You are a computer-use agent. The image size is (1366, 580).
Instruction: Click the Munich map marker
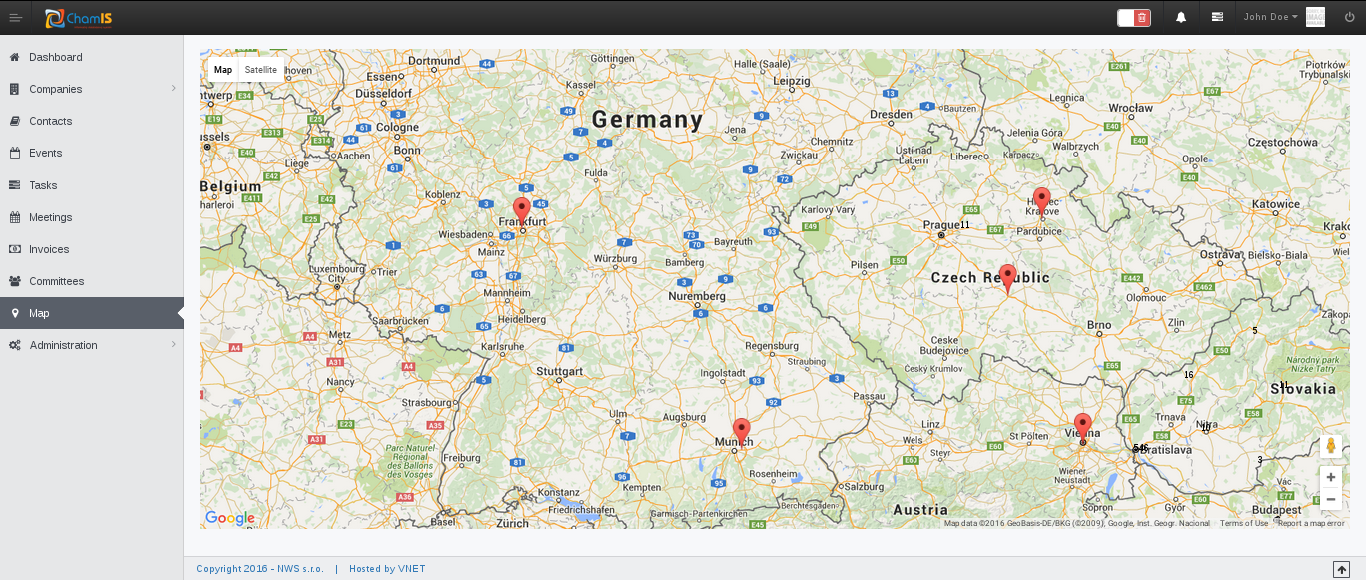click(741, 432)
